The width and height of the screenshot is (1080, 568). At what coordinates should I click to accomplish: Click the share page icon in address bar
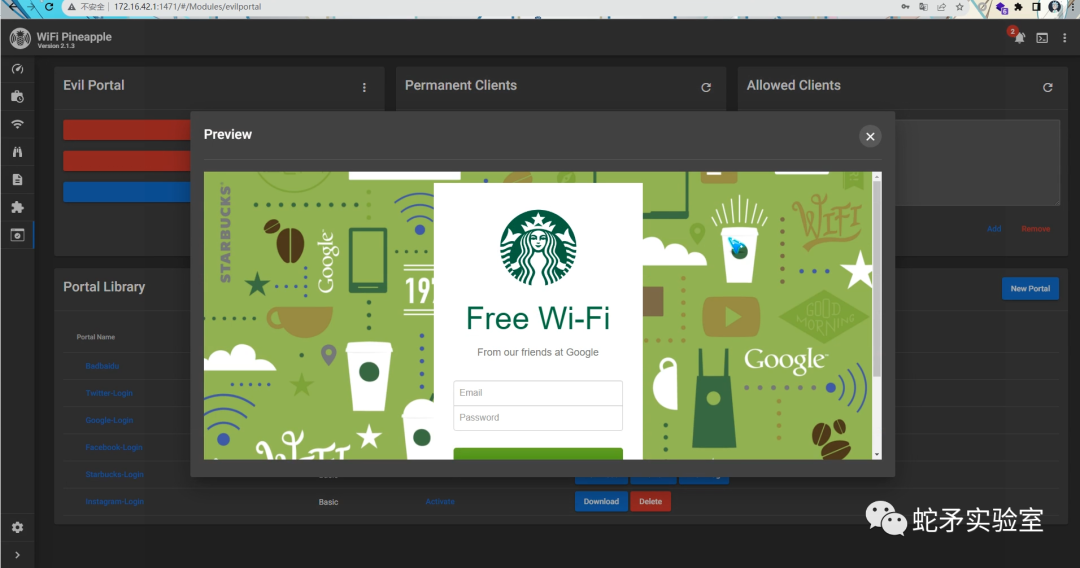941,7
